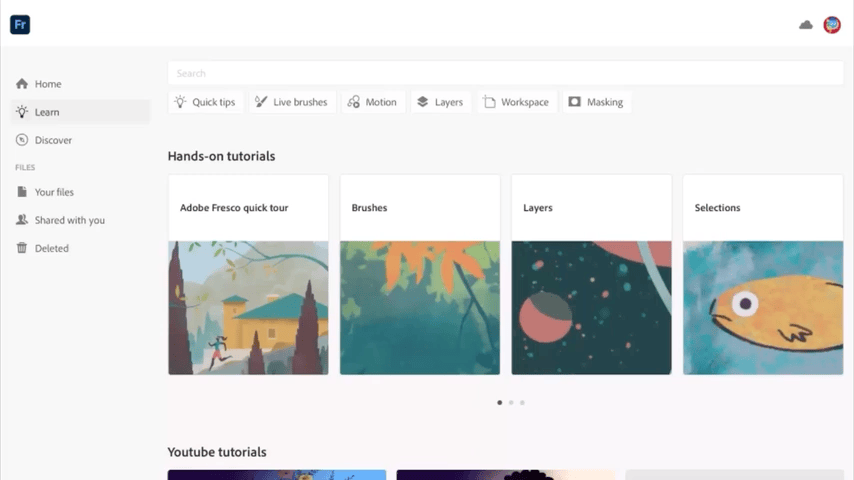Viewport: 854px width, 480px height.
Task: Open the first Youtube tutorial thumbnail
Action: 277,475
